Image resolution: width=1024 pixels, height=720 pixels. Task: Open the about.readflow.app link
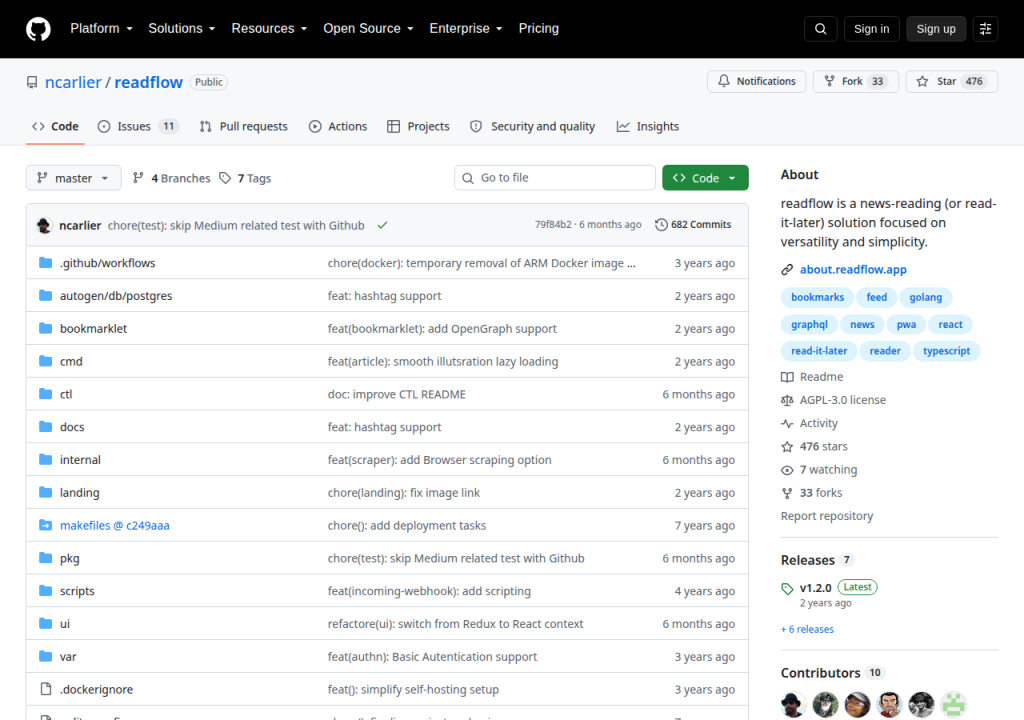tap(853, 270)
